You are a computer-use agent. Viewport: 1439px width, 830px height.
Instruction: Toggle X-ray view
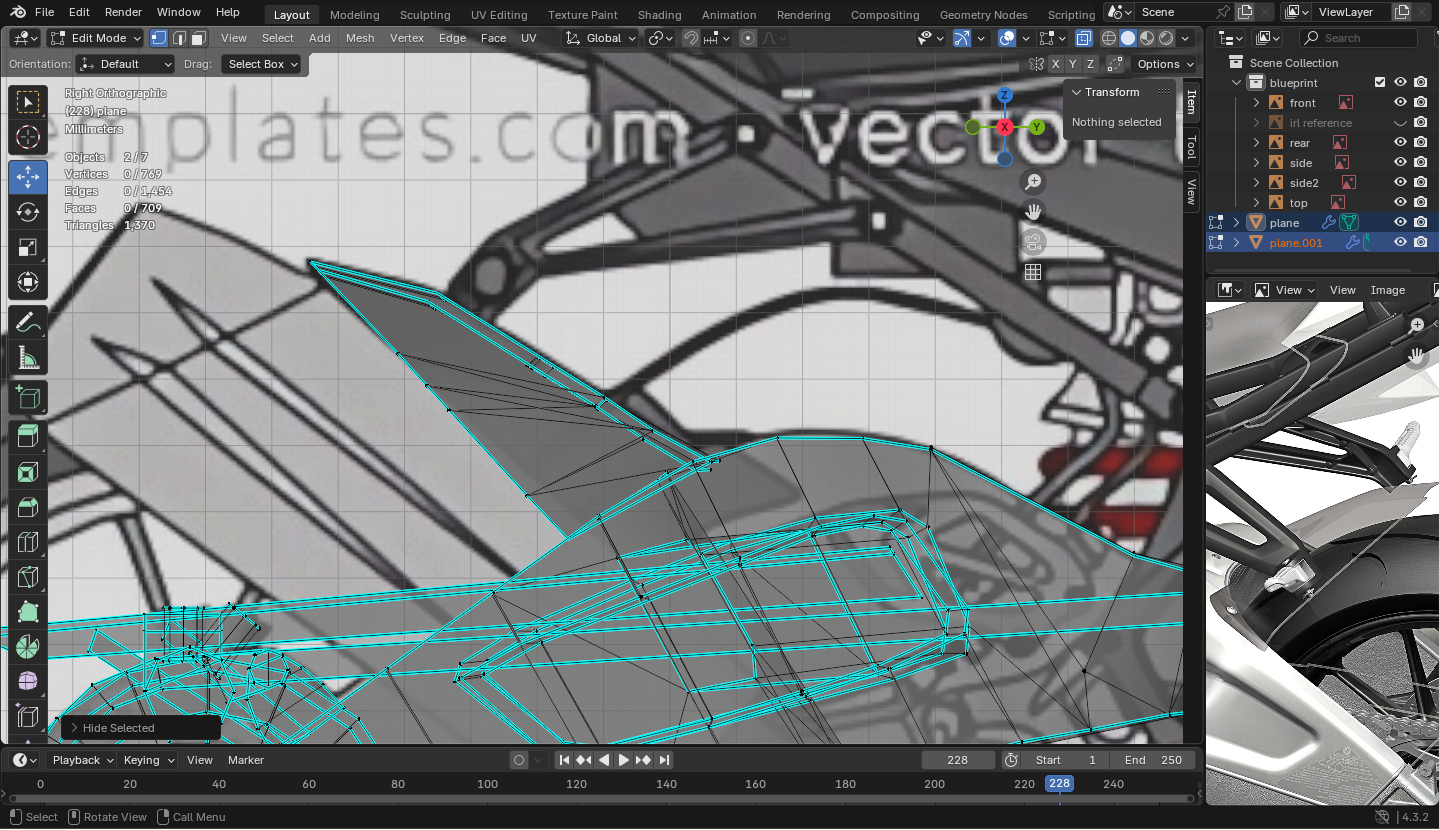tap(1084, 38)
